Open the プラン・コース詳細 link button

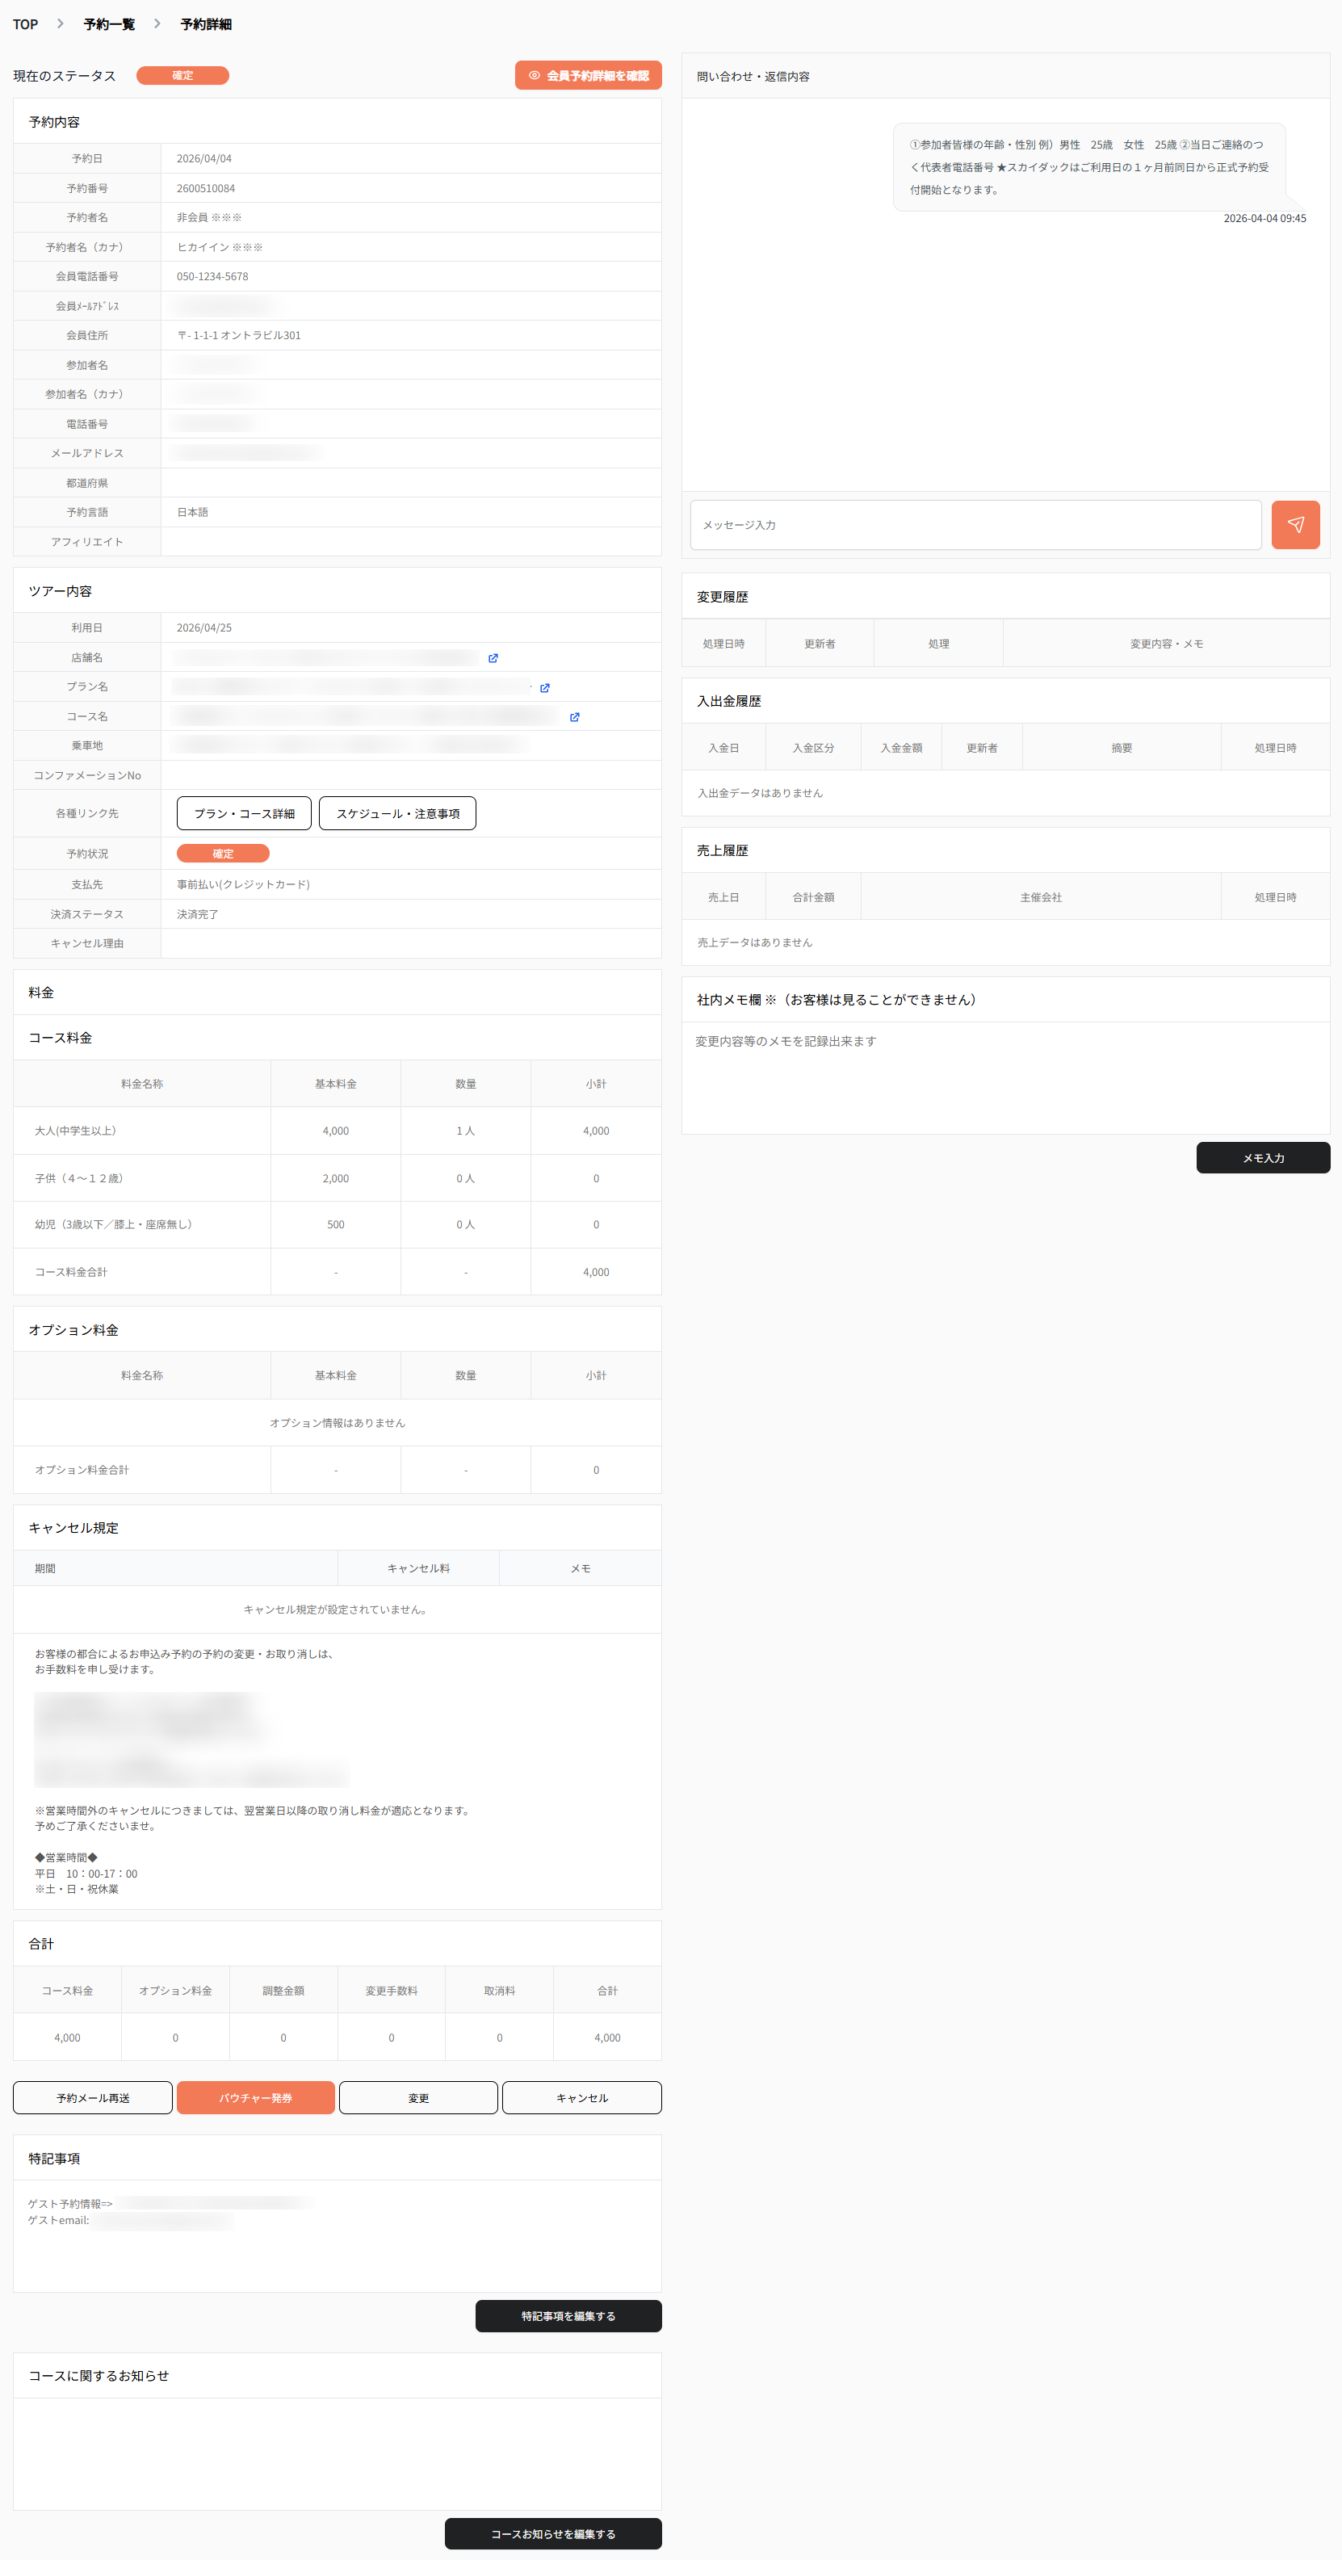pyautogui.click(x=244, y=814)
